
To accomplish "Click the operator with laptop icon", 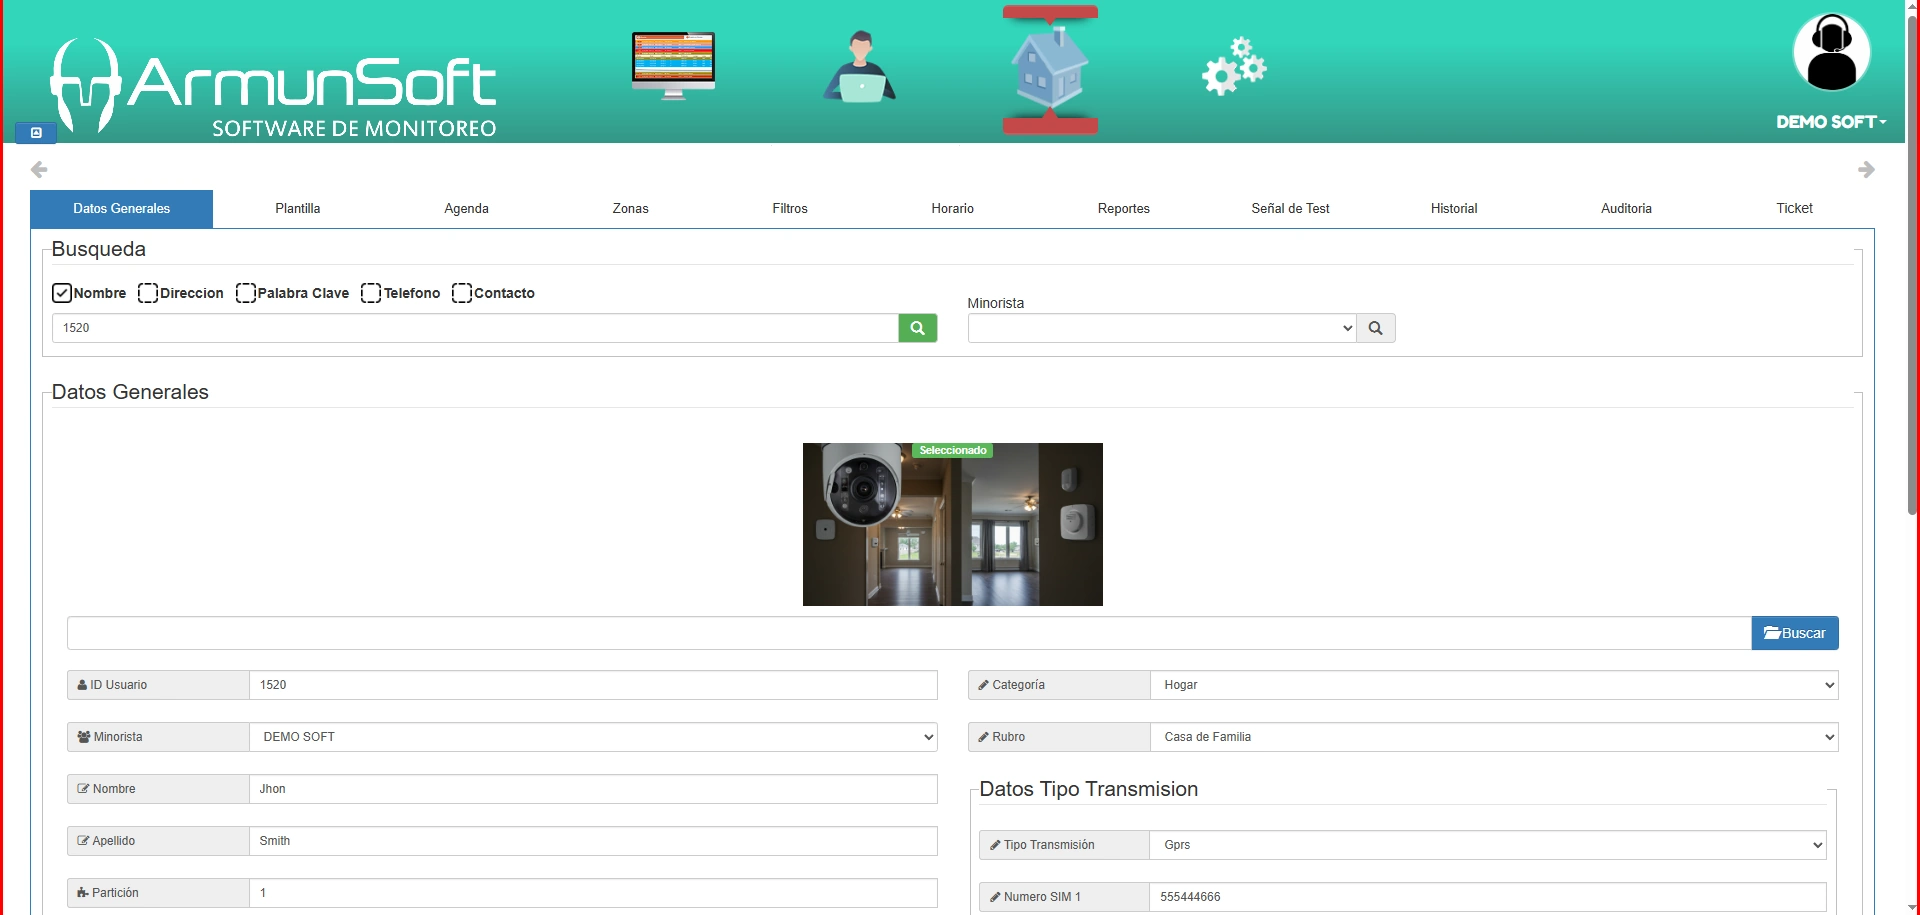I will click(x=859, y=67).
